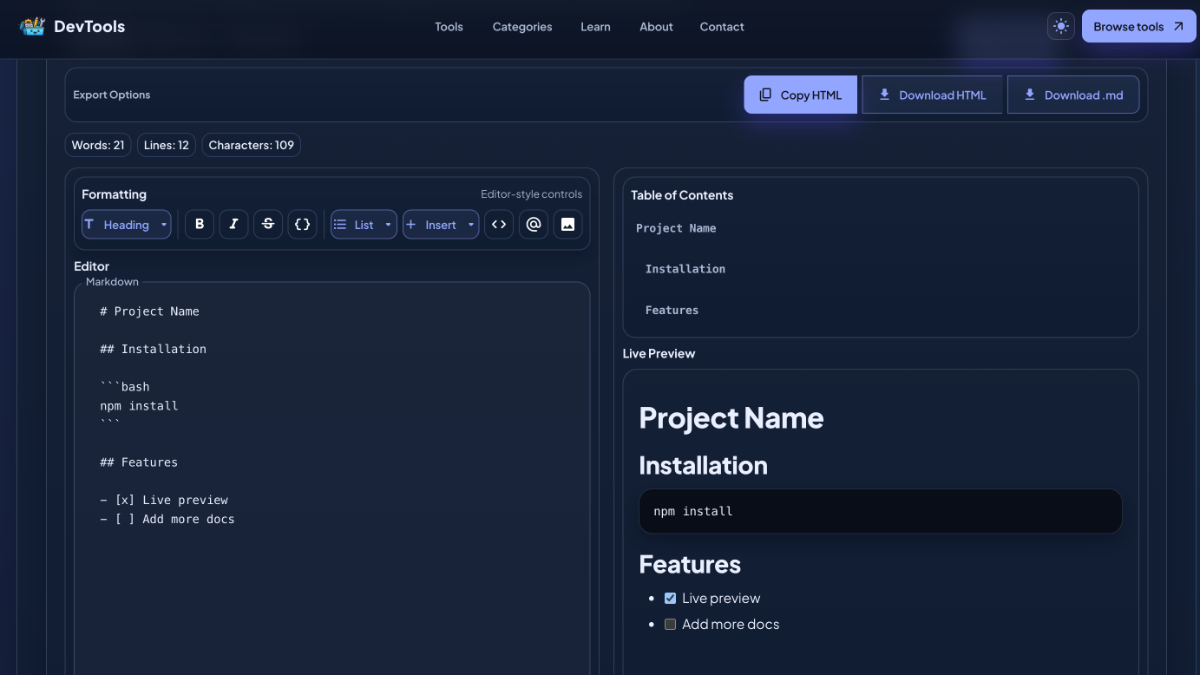
Task: Jump to Installation in Table of Contents
Action: (685, 269)
